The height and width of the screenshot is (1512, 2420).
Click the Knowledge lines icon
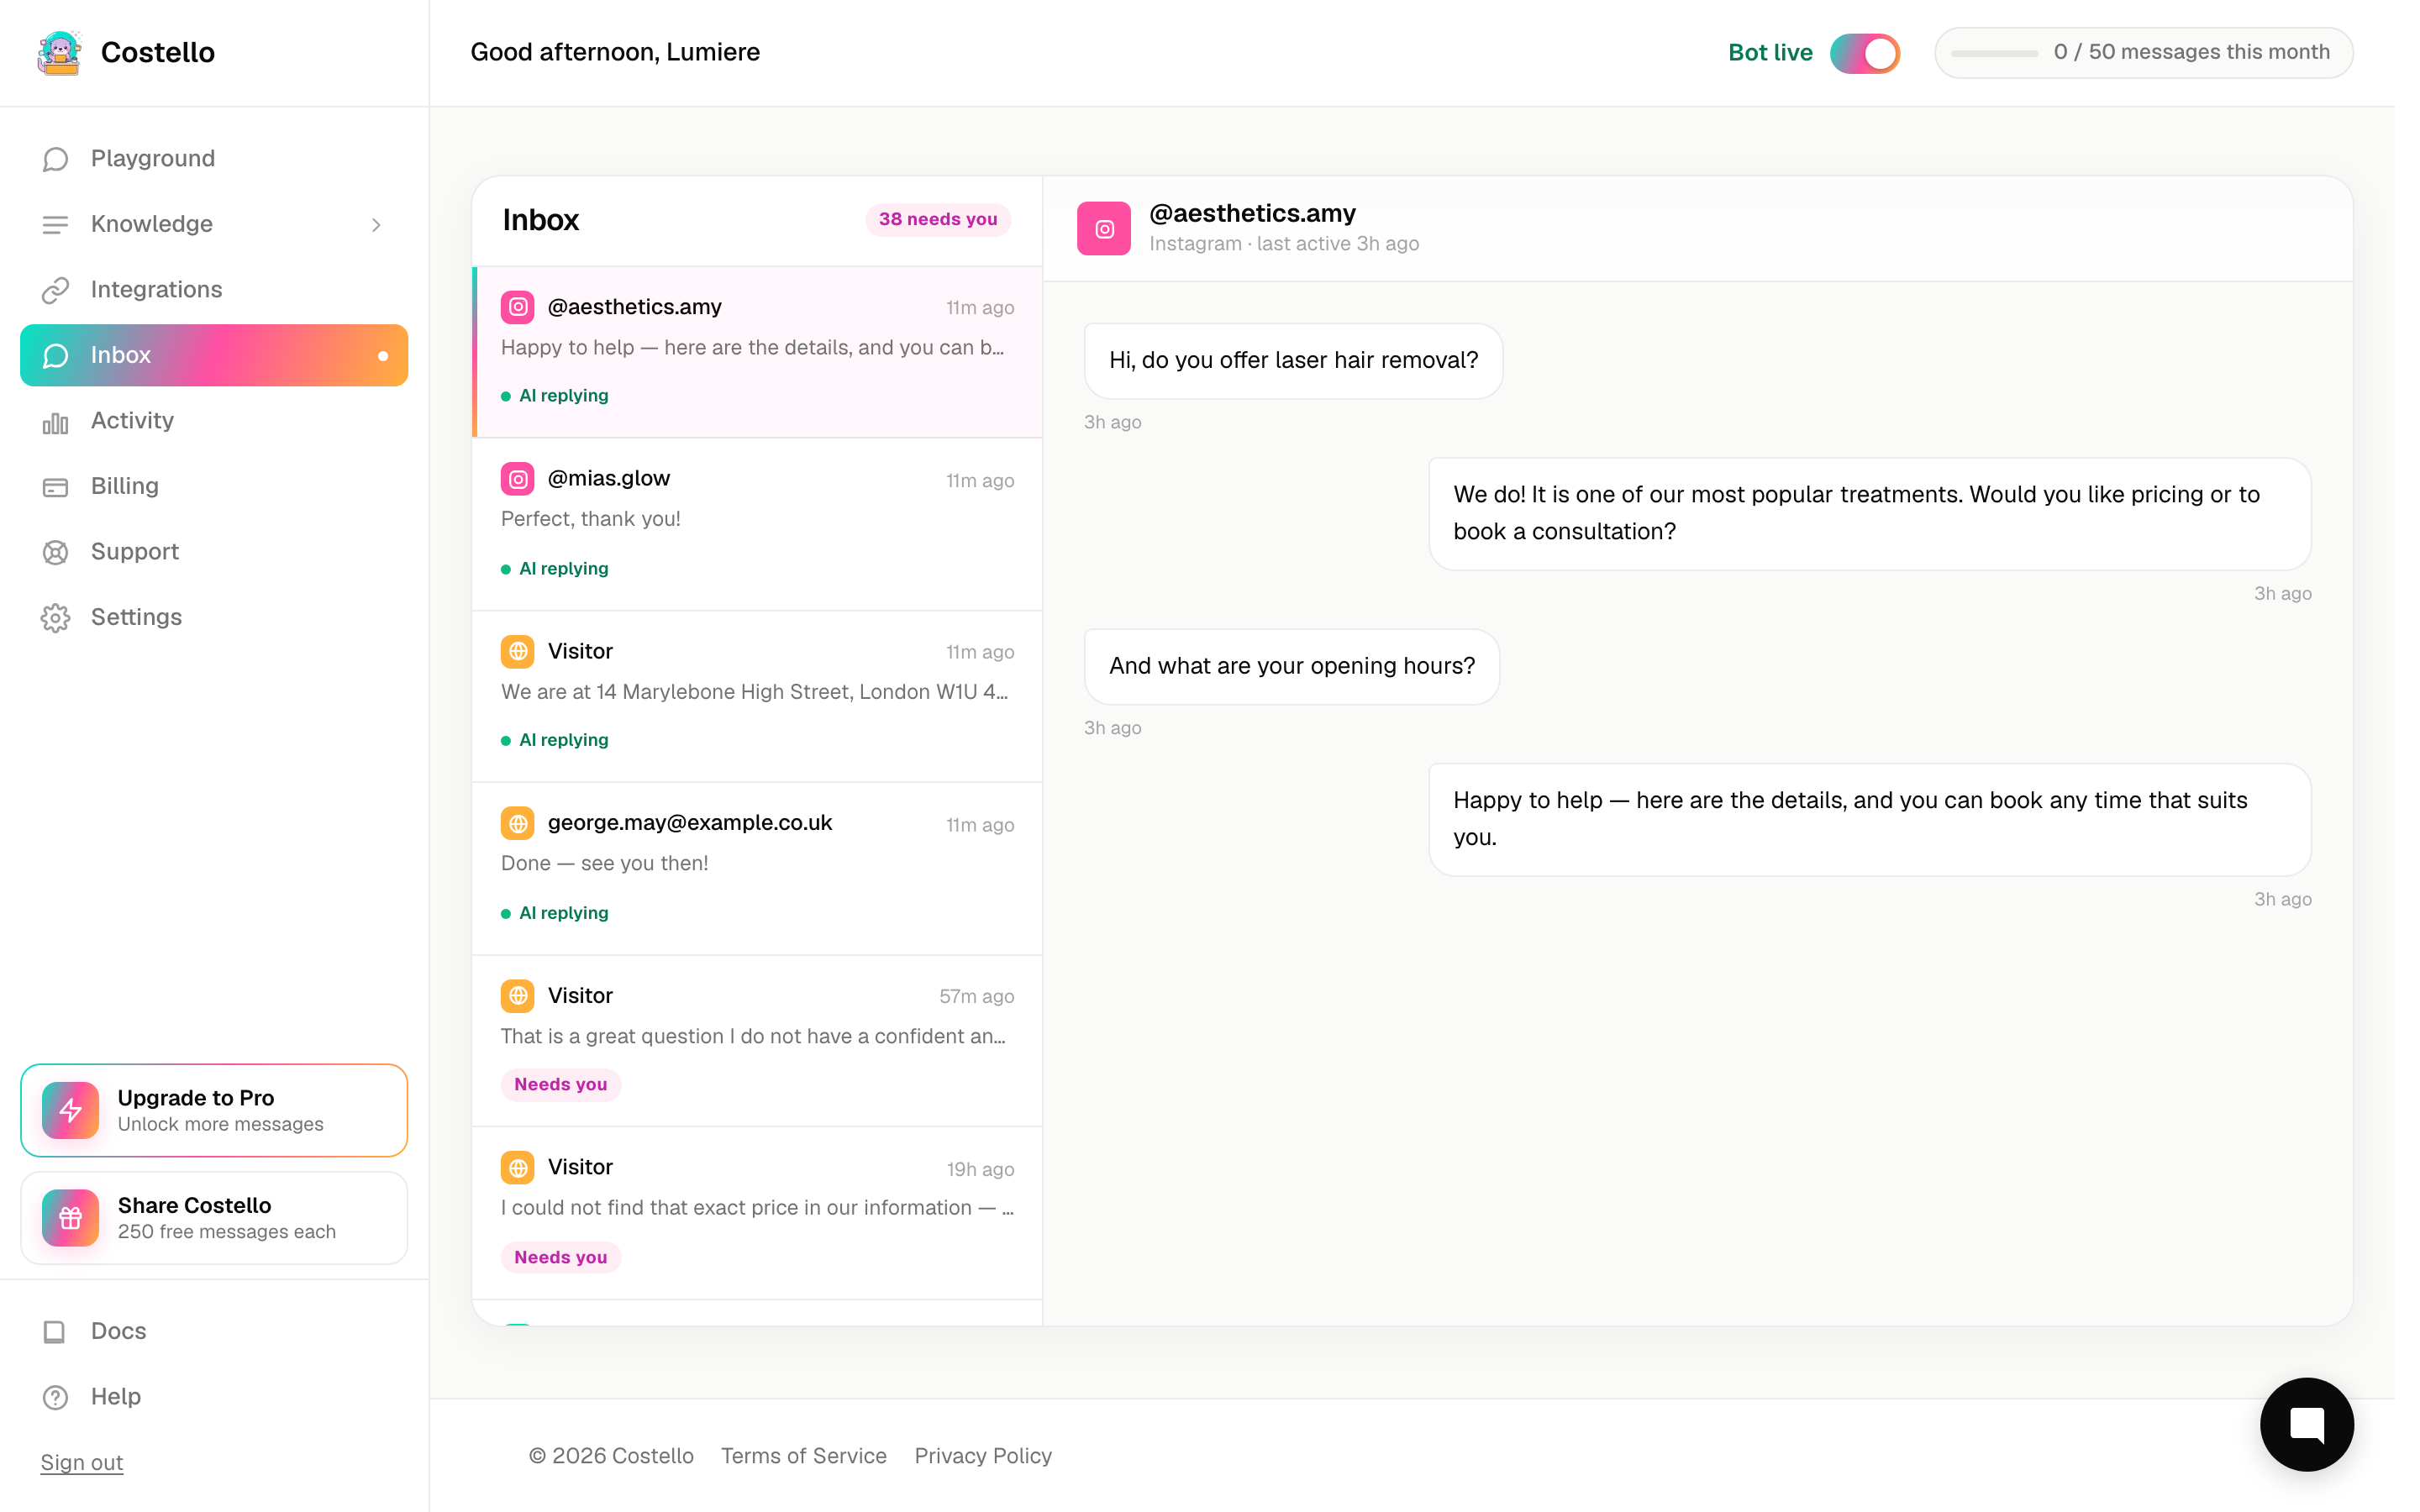55,224
